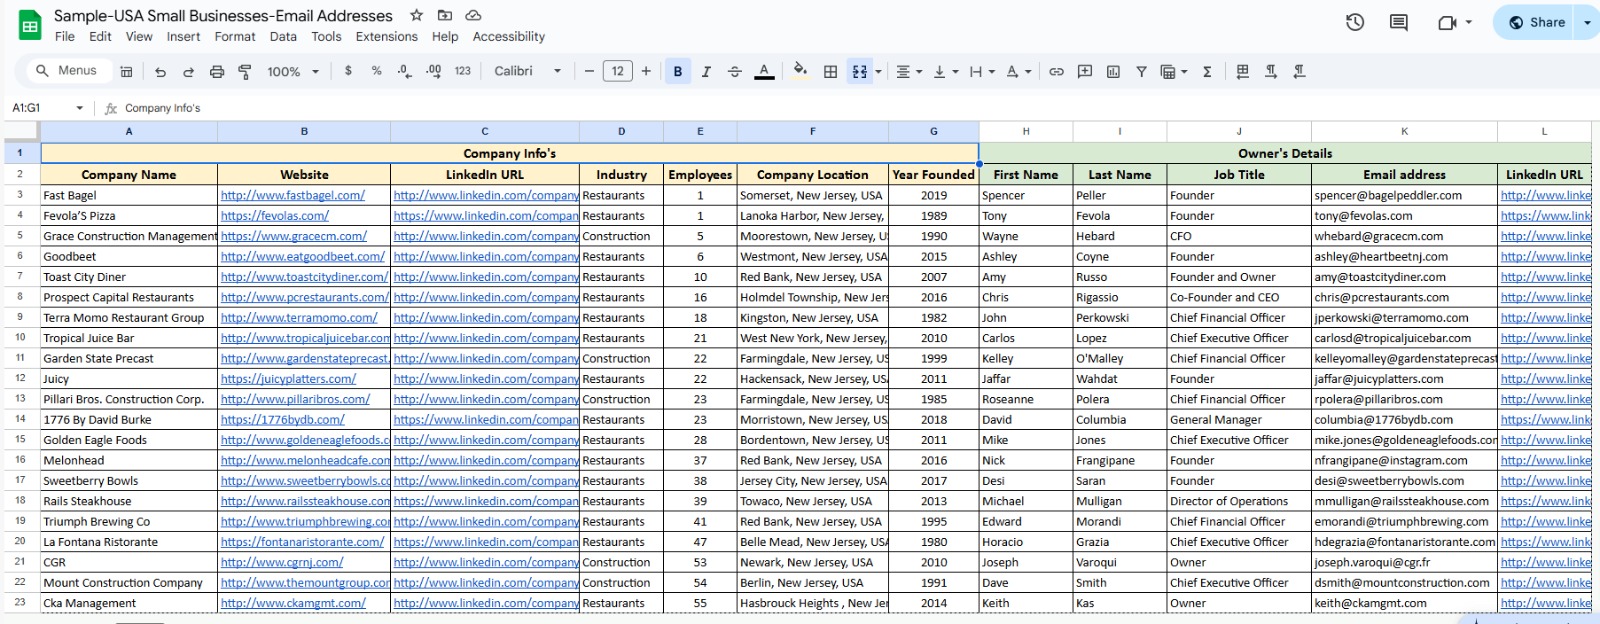Select the 'Owner's Details' header cell

(1285, 153)
